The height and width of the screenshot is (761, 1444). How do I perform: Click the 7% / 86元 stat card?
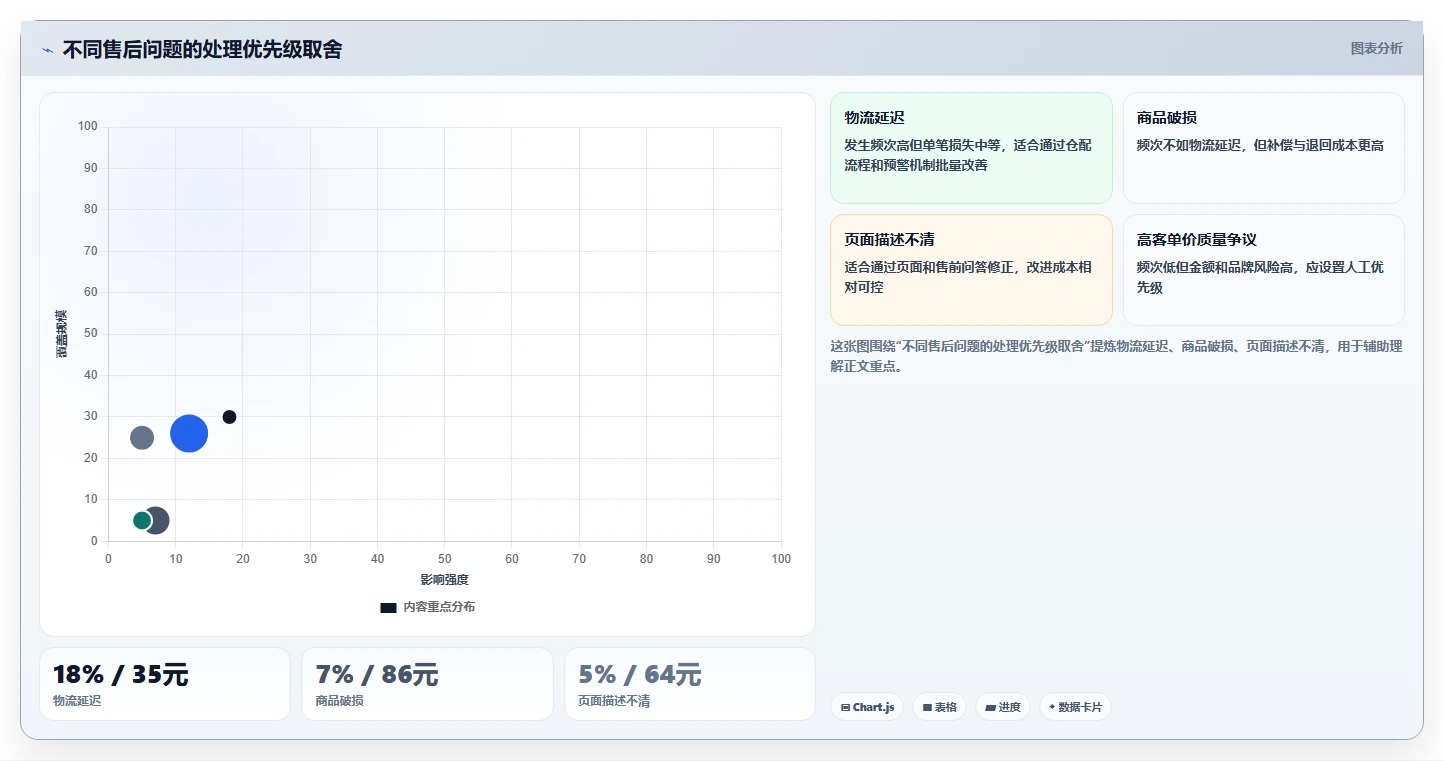coord(427,684)
